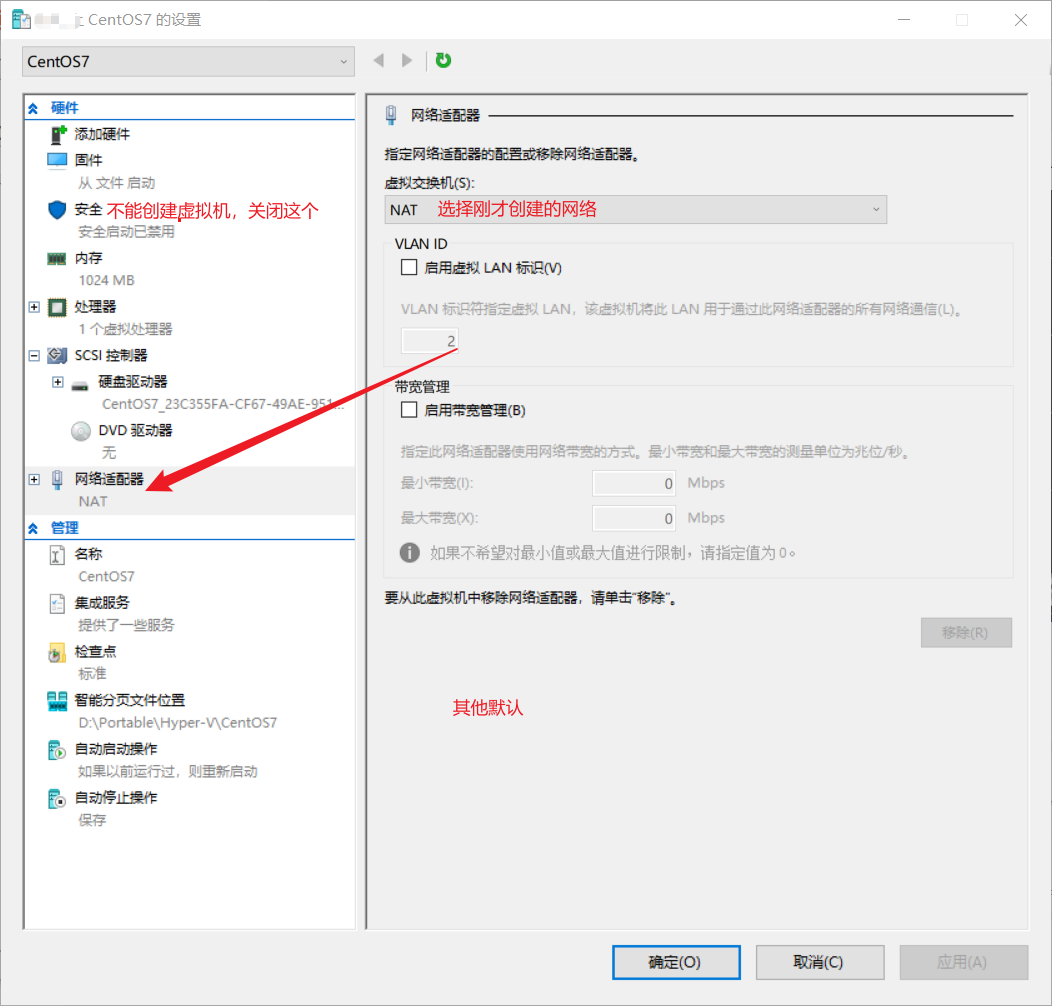Expand the 网络适配器 tree node

point(34,479)
